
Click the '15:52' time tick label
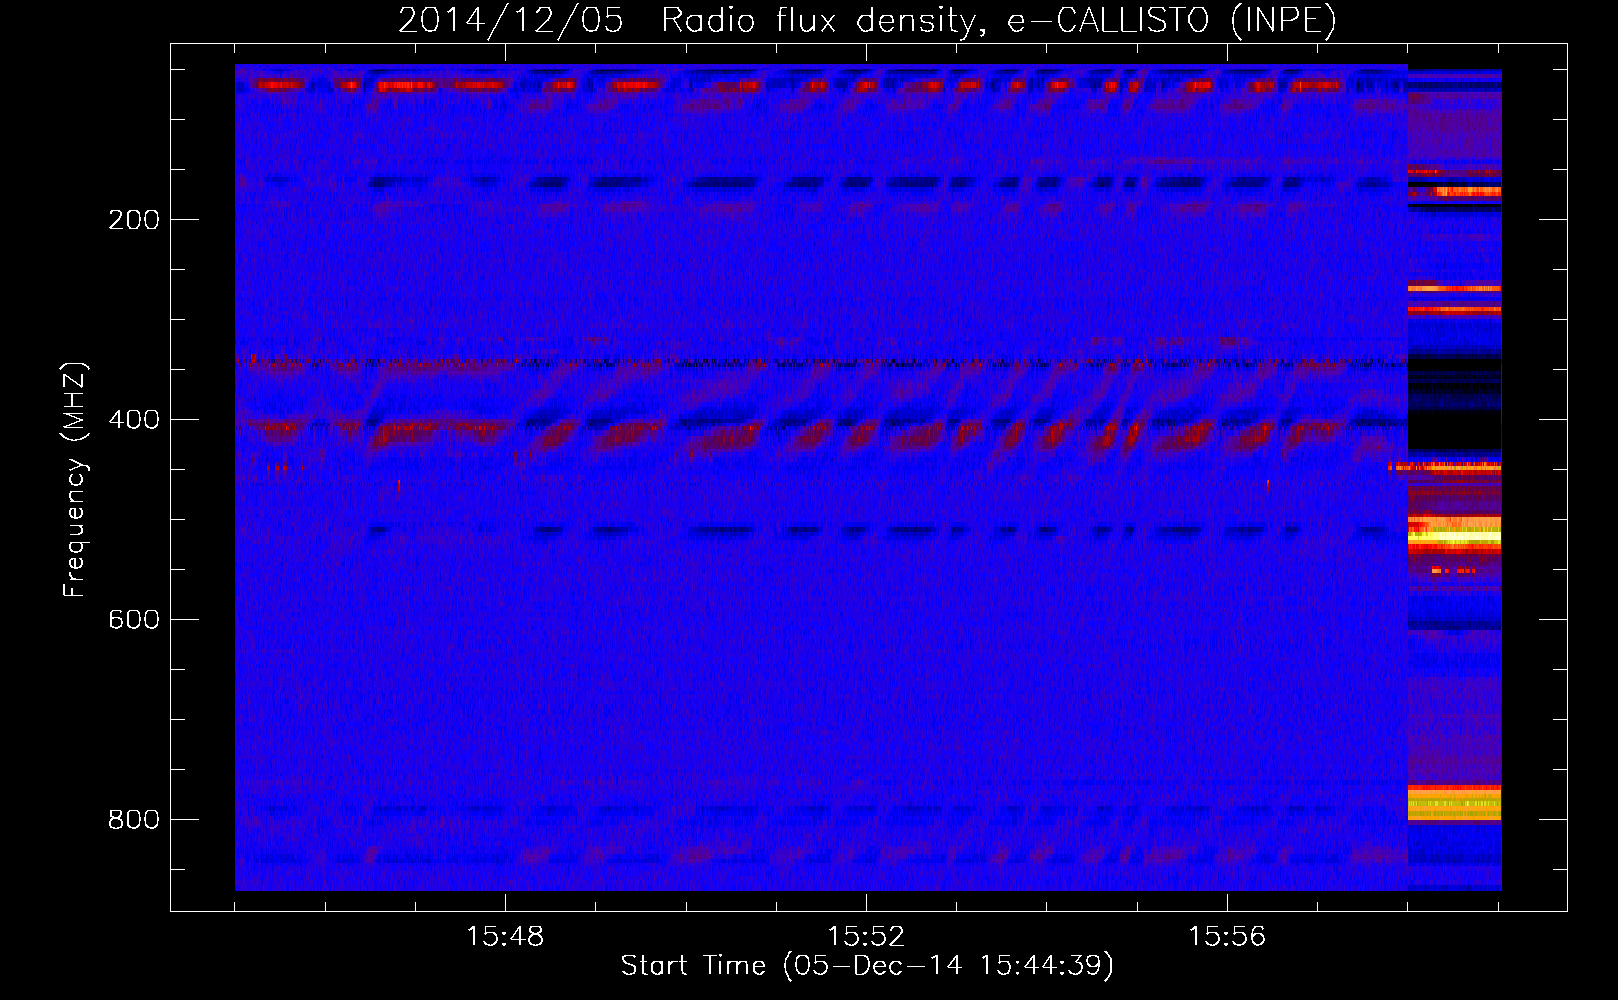[x=866, y=936]
